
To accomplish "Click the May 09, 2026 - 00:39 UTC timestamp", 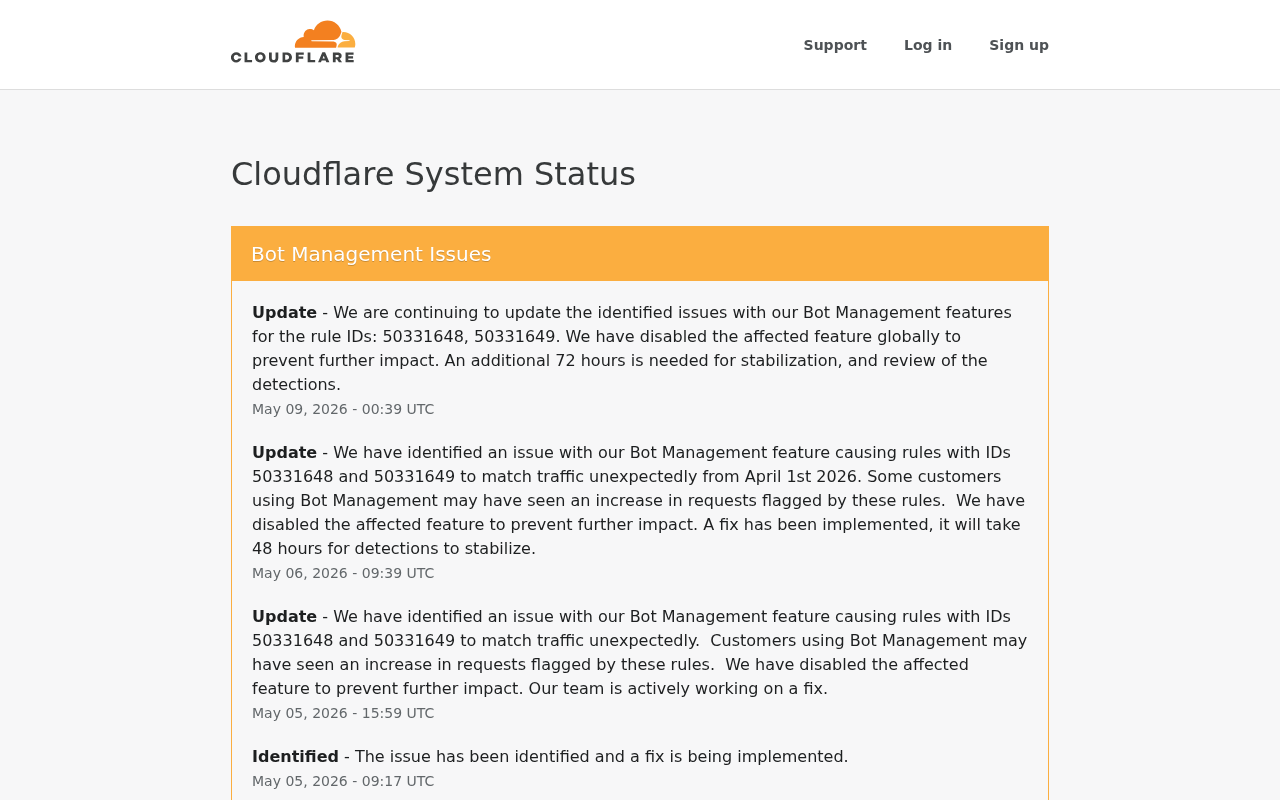I will 343,409.
